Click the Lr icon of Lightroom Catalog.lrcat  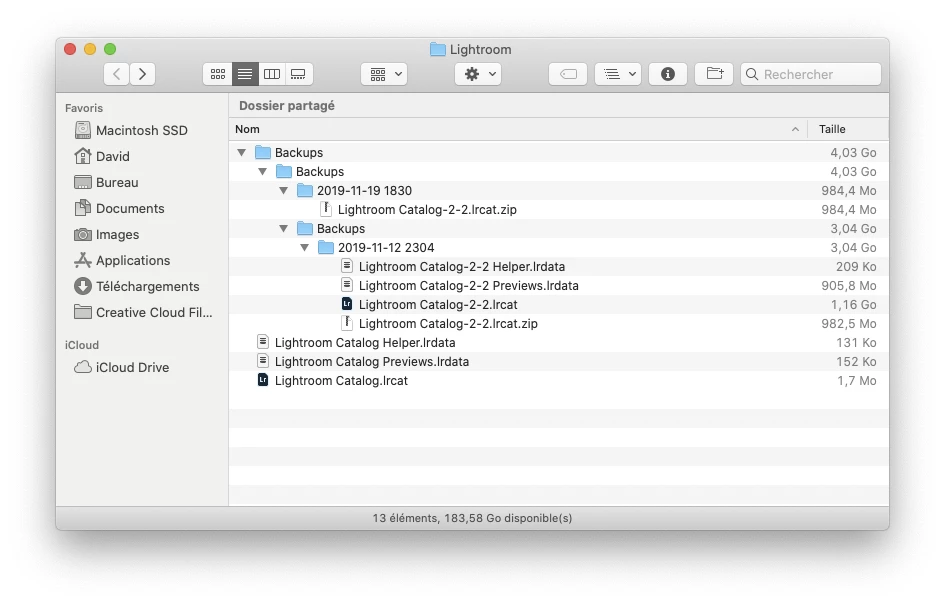263,380
